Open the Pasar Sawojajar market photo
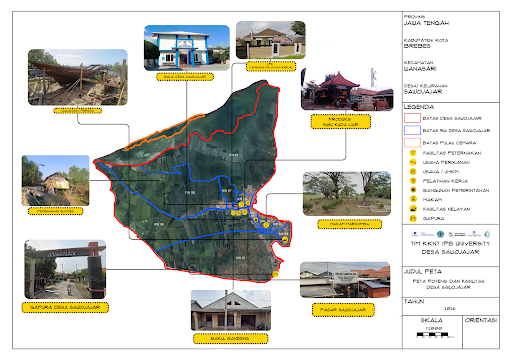This screenshot has width=512, height=360. 345,280
